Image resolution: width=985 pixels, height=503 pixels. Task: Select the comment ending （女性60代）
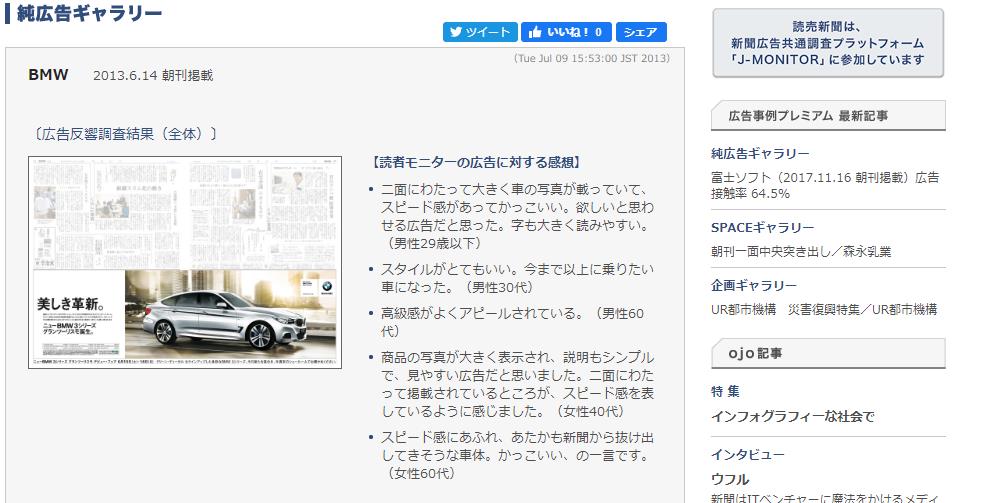(517, 455)
